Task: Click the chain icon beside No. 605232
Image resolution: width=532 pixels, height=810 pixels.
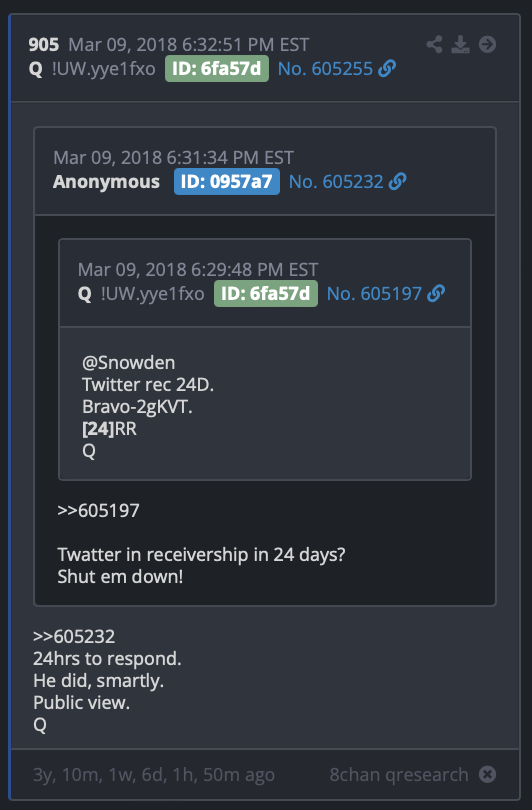Action: pyautogui.click(x=397, y=181)
